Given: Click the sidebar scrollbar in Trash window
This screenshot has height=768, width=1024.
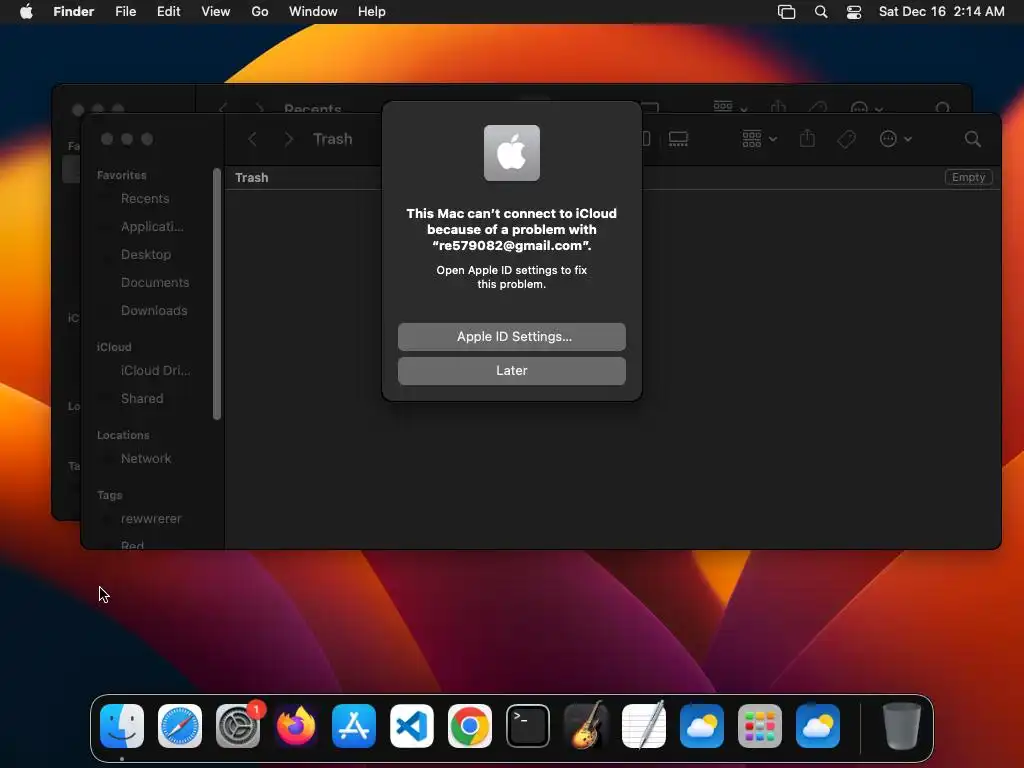Looking at the screenshot, I should coord(216,294).
